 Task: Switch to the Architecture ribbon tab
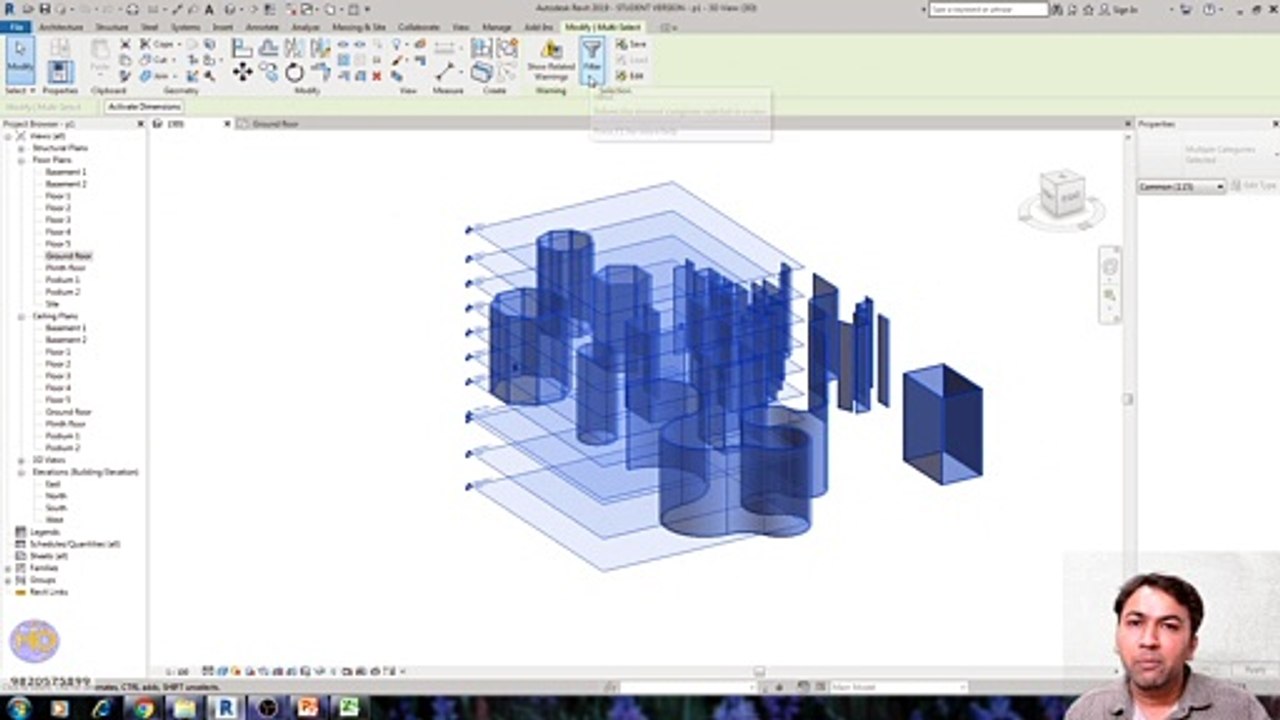coord(61,27)
